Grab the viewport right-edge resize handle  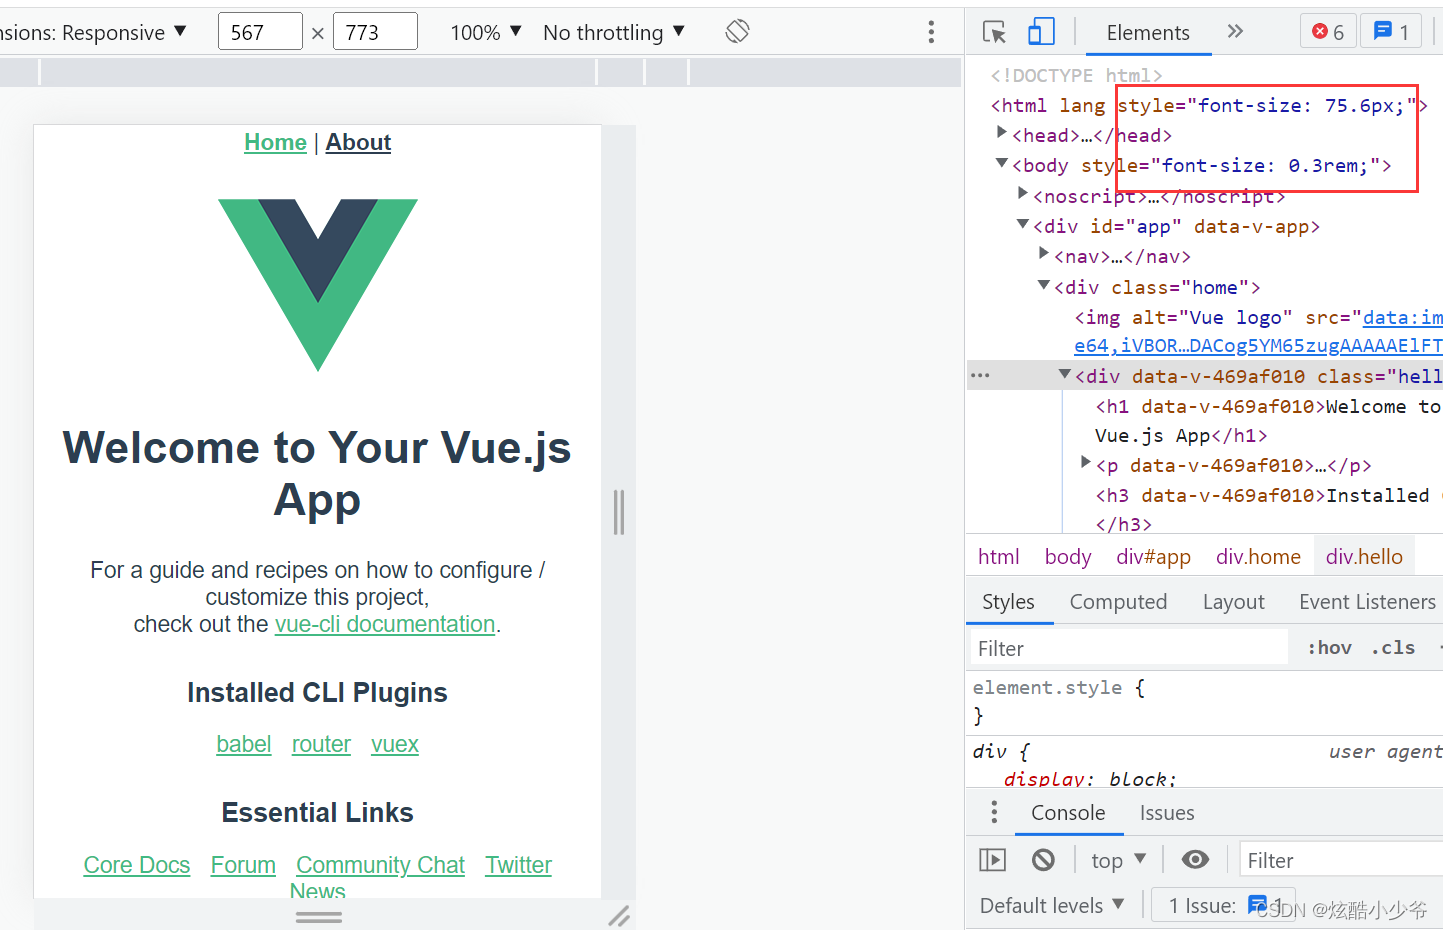pyautogui.click(x=619, y=512)
